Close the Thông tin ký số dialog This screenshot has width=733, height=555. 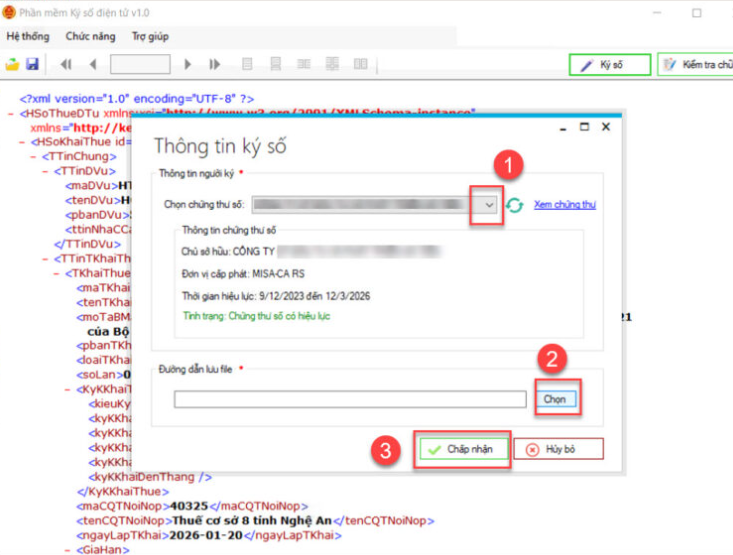pos(606,127)
